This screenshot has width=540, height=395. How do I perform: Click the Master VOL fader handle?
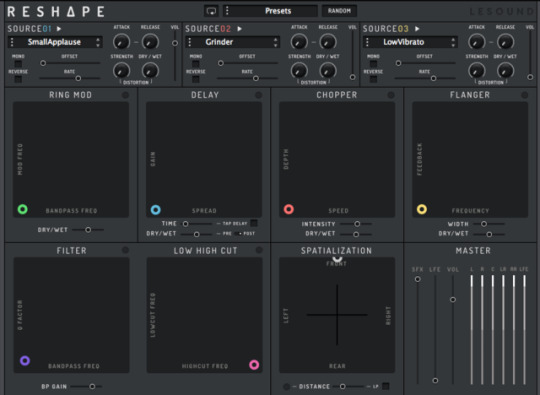click(x=453, y=300)
